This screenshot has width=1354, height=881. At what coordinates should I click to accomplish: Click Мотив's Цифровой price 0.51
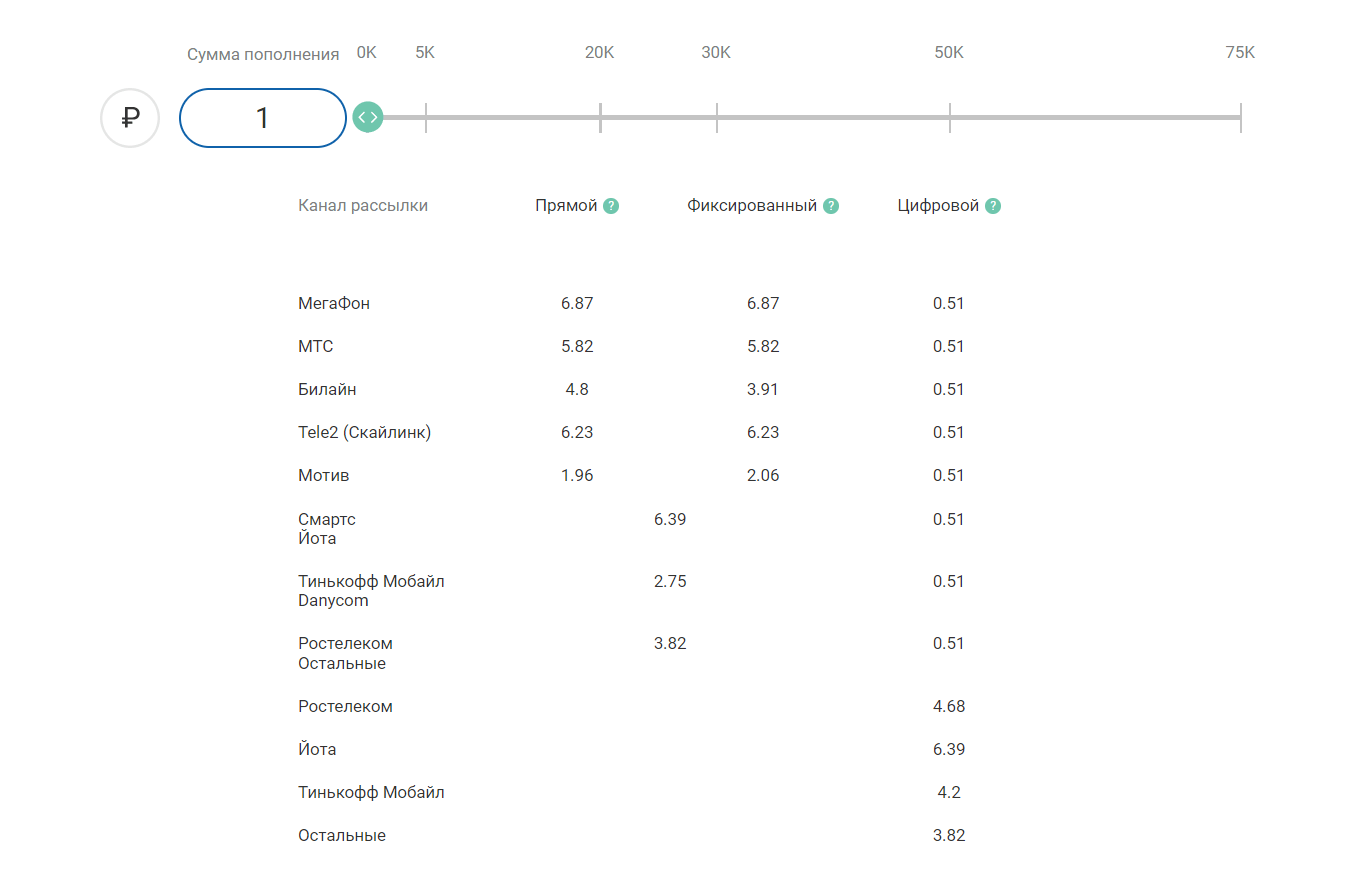[948, 475]
